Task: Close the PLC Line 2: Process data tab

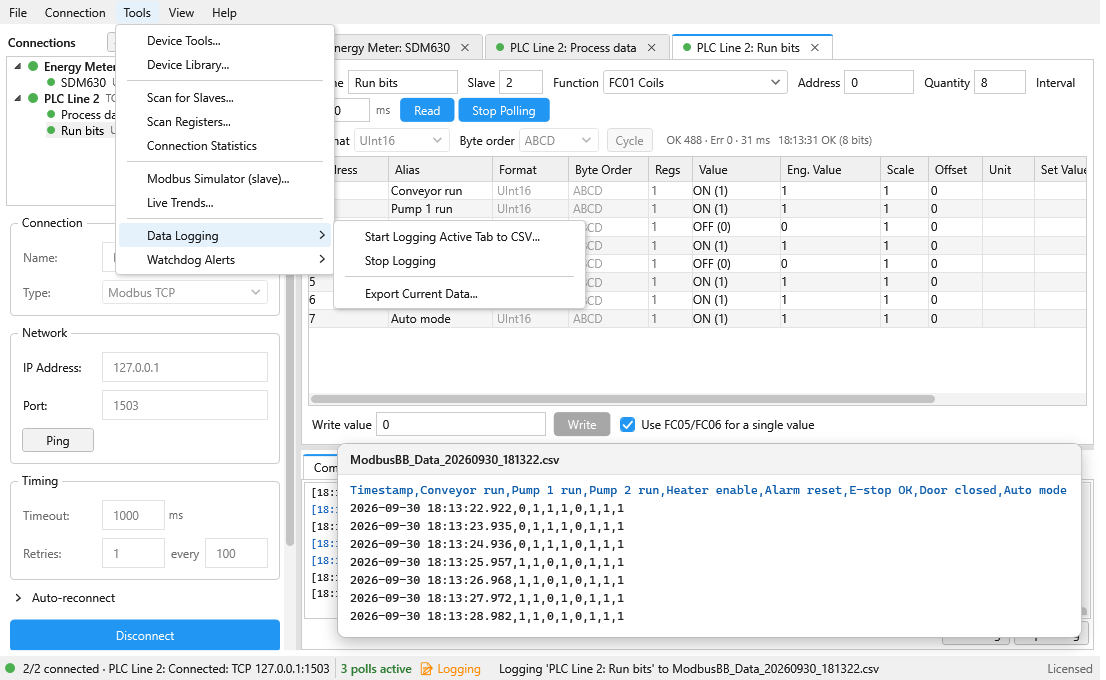Action: click(651, 47)
